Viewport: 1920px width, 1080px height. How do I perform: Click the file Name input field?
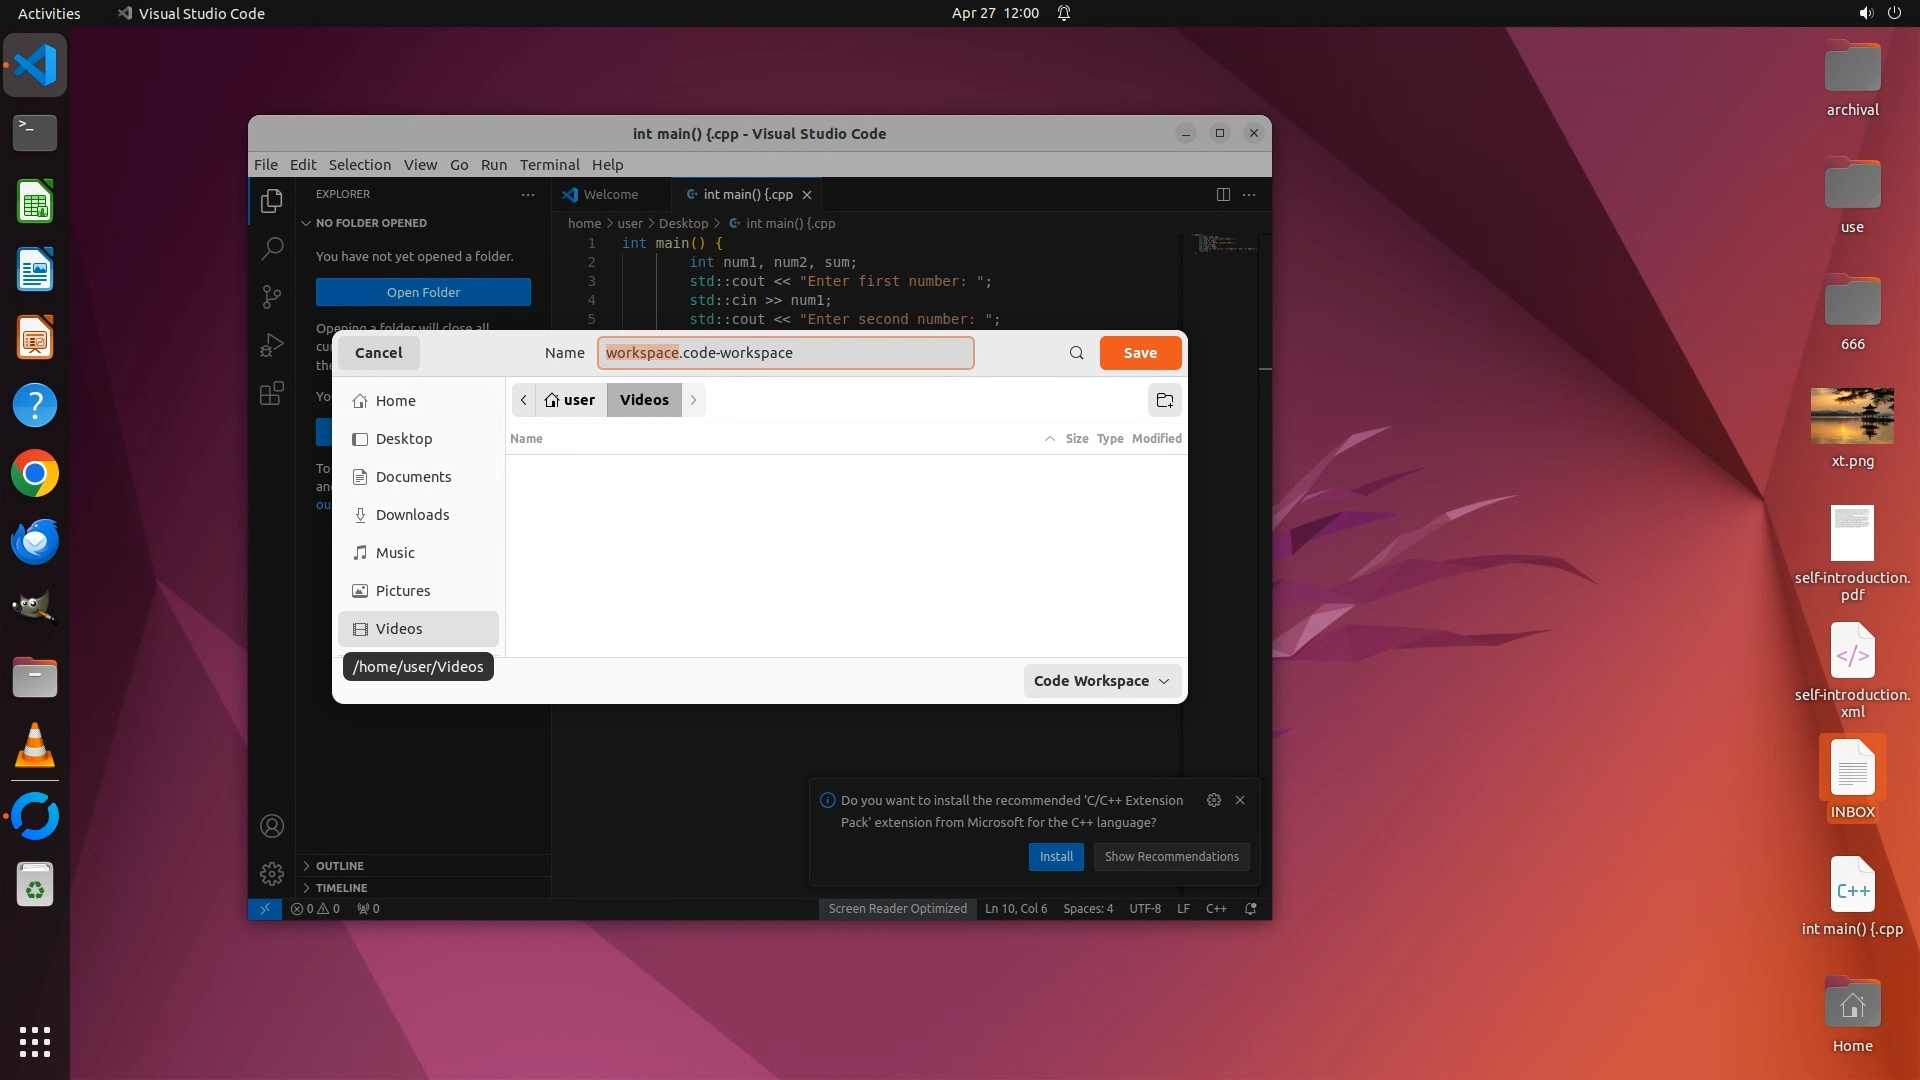(x=785, y=353)
